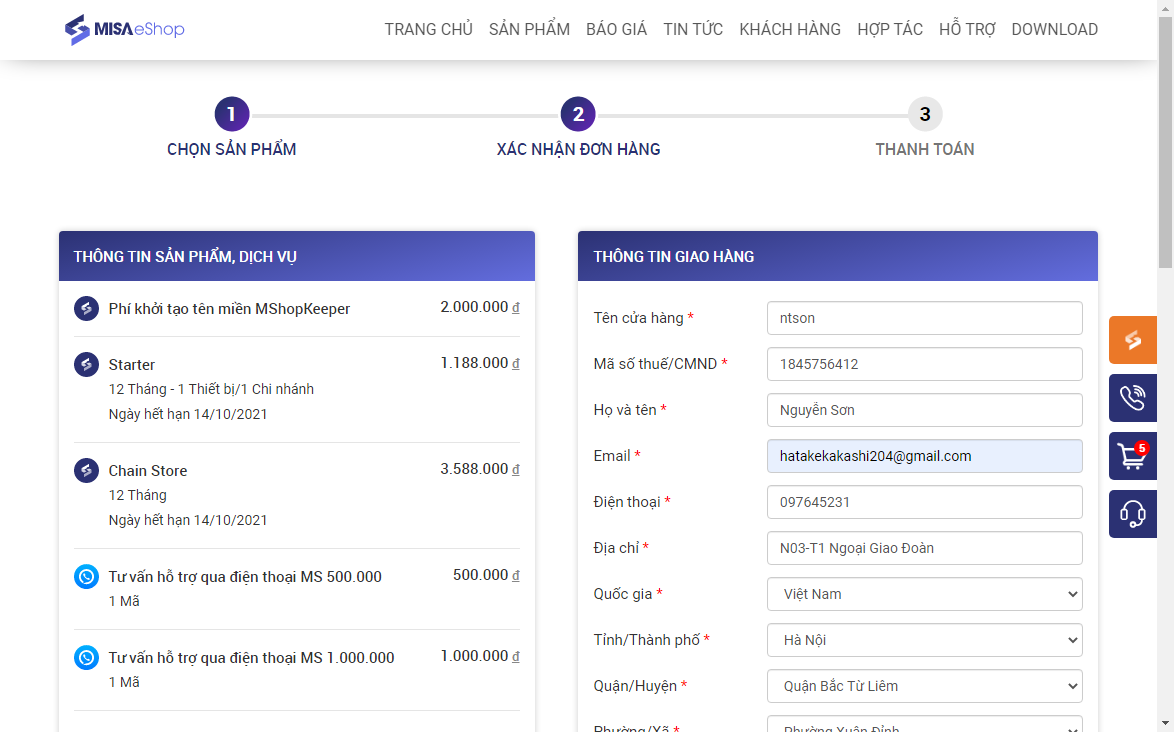Click the Starter product icon

coord(87,365)
